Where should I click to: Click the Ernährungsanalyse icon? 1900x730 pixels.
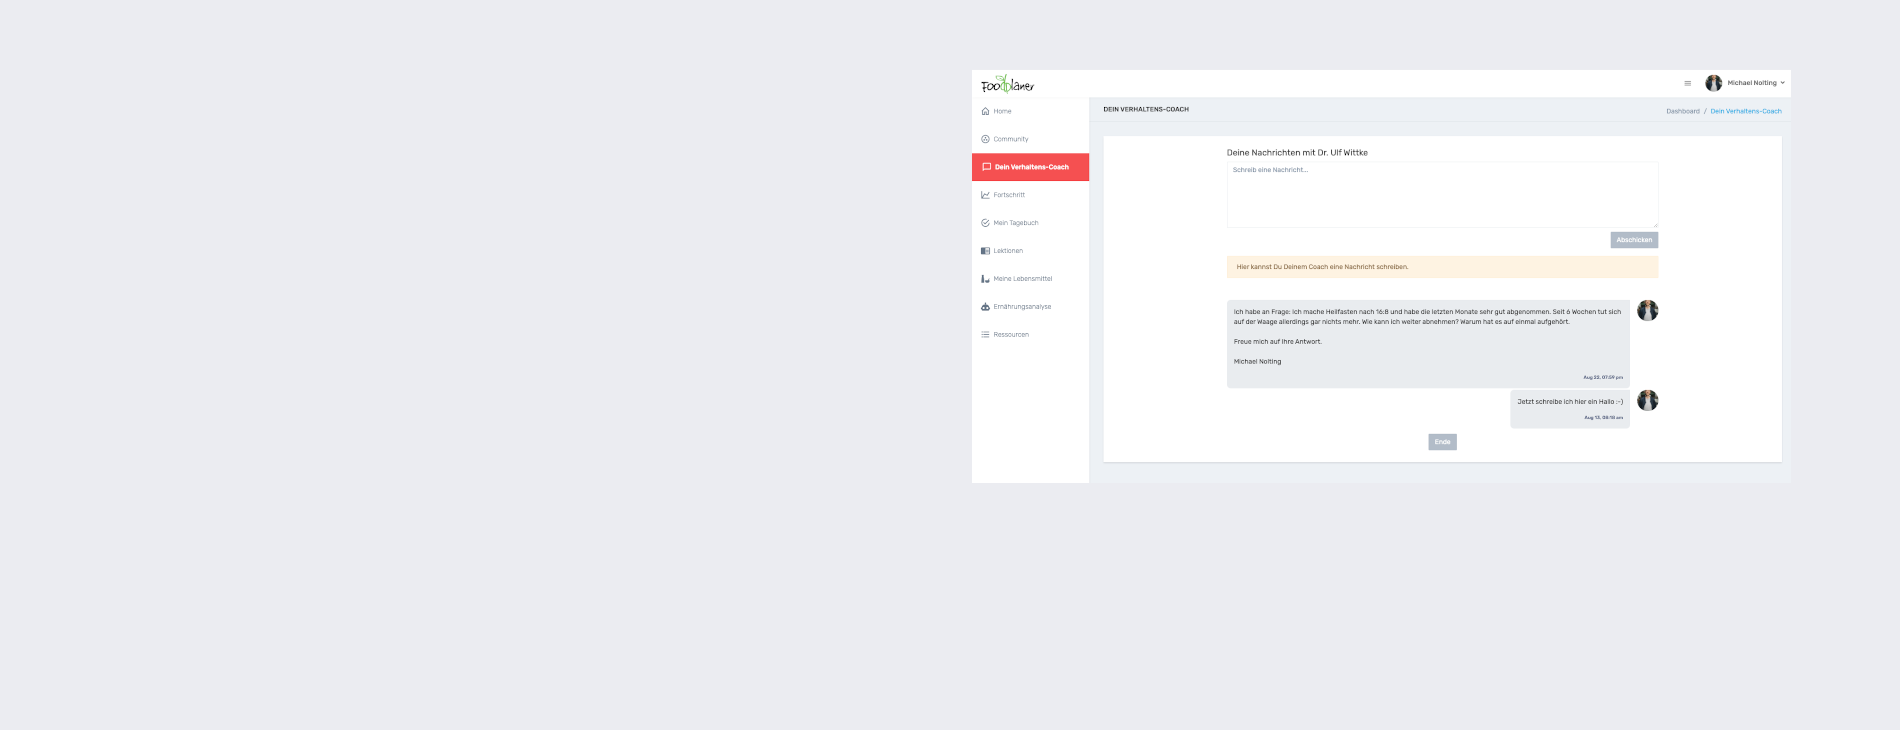(x=985, y=307)
